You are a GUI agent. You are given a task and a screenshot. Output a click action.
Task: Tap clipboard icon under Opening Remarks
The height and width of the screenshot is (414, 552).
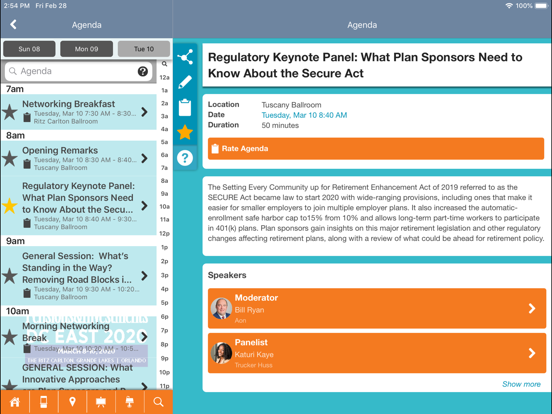coord(27,164)
